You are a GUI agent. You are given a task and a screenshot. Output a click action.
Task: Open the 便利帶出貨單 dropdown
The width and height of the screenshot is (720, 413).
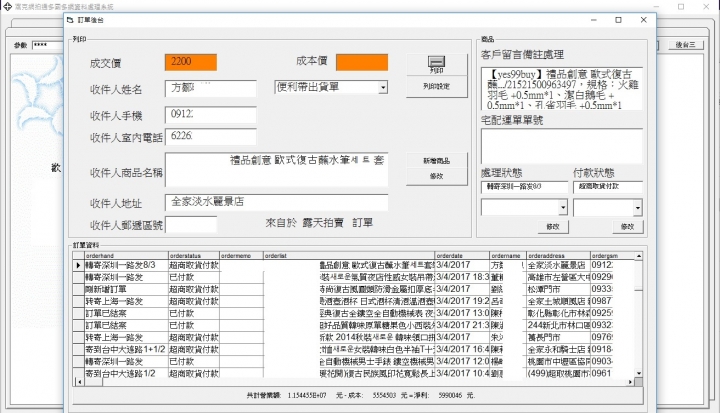pyautogui.click(x=383, y=88)
